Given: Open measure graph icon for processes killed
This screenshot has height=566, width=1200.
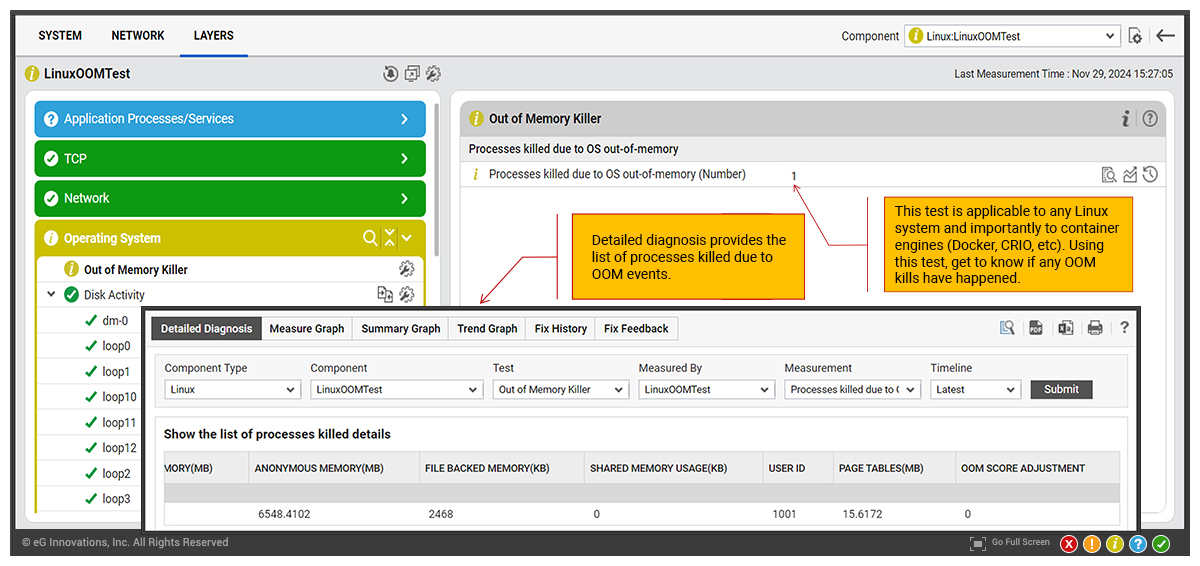Looking at the screenshot, I should pos(1130,175).
